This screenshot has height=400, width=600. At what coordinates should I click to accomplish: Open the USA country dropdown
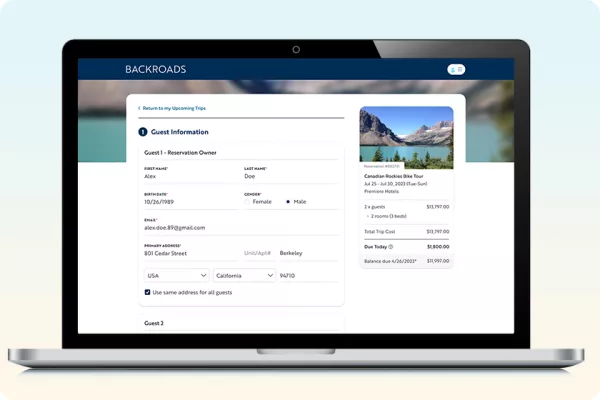[176, 274]
